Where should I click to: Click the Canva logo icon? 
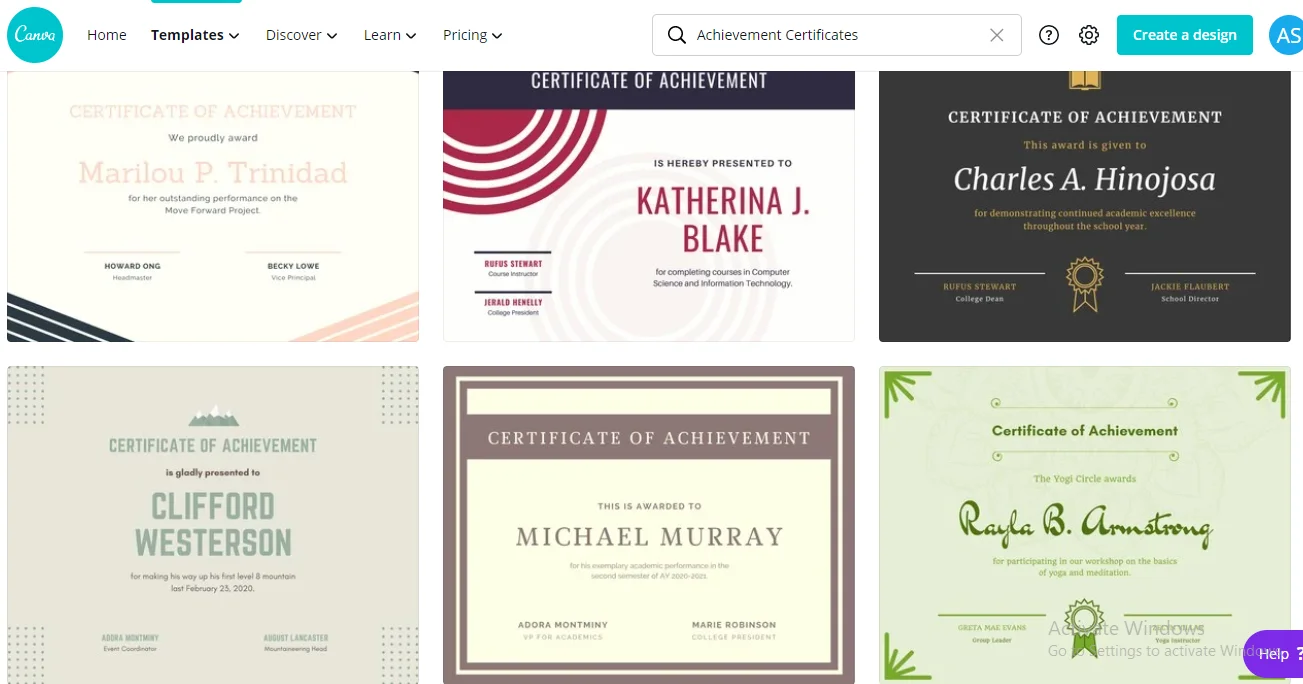pos(35,35)
